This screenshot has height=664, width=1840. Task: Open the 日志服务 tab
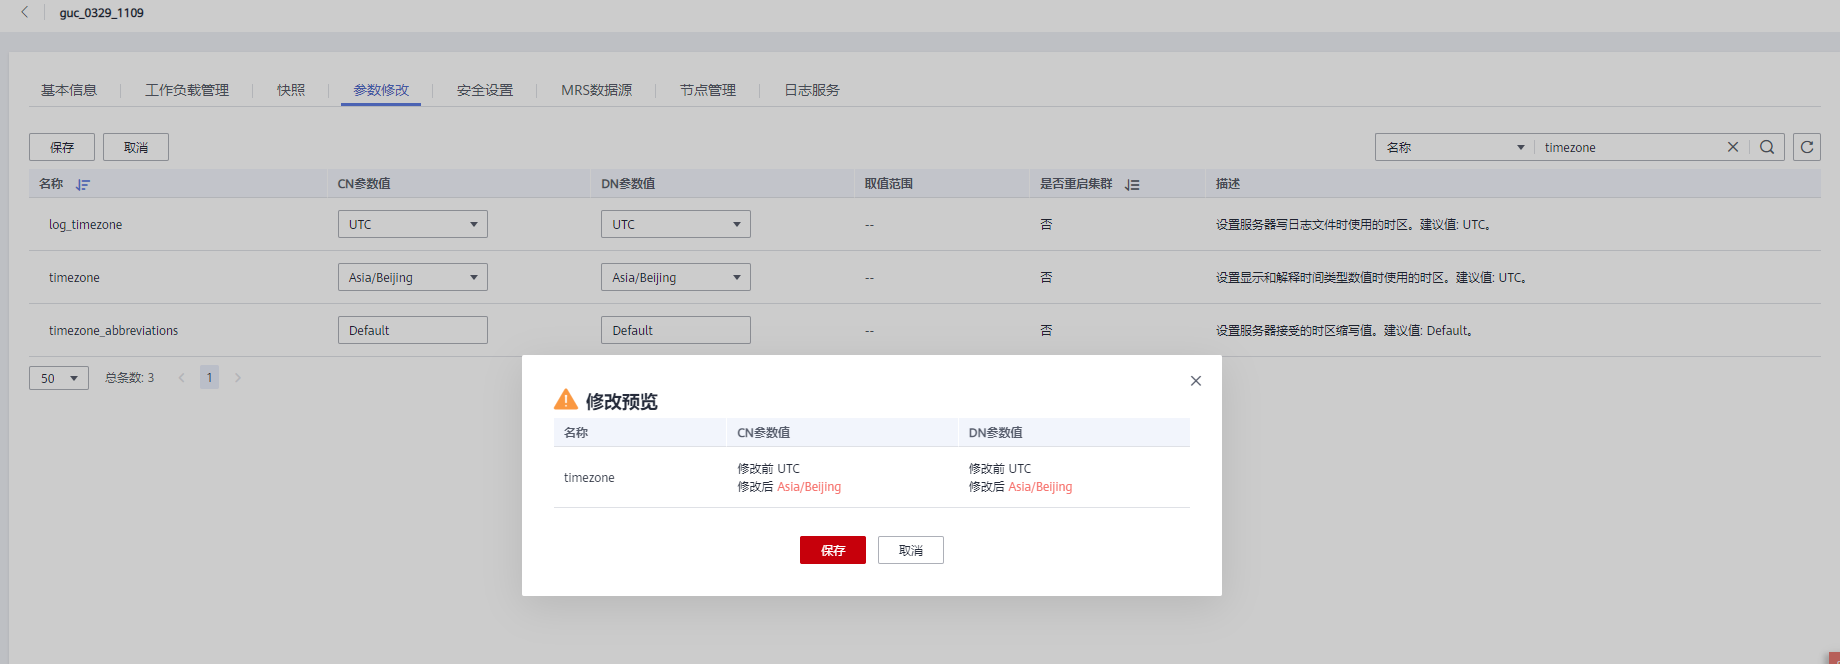click(x=812, y=90)
